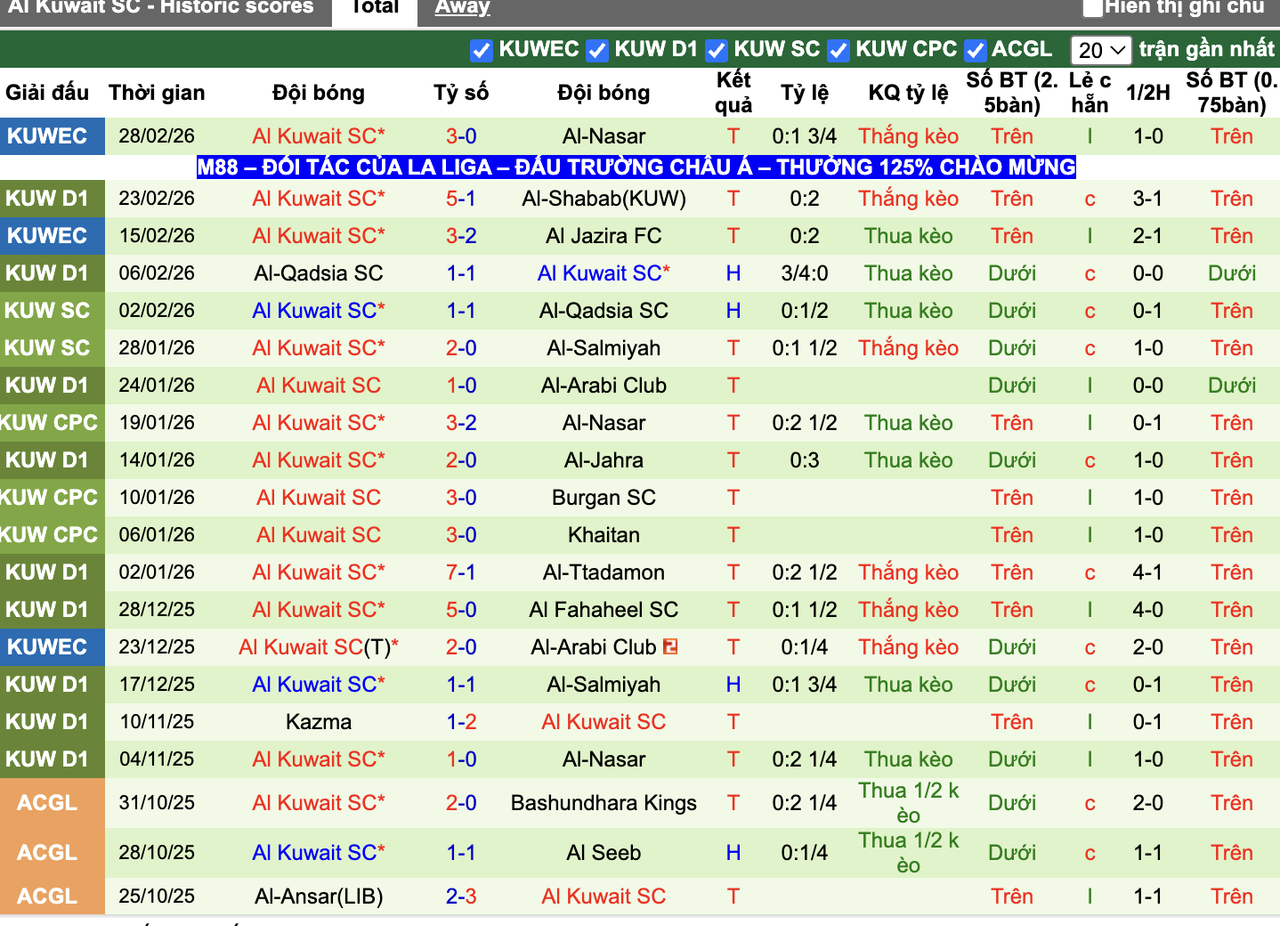1280x926 pixels.
Task: Select Al-Salmiyah in the 28/01/26 row
Action: (604, 348)
